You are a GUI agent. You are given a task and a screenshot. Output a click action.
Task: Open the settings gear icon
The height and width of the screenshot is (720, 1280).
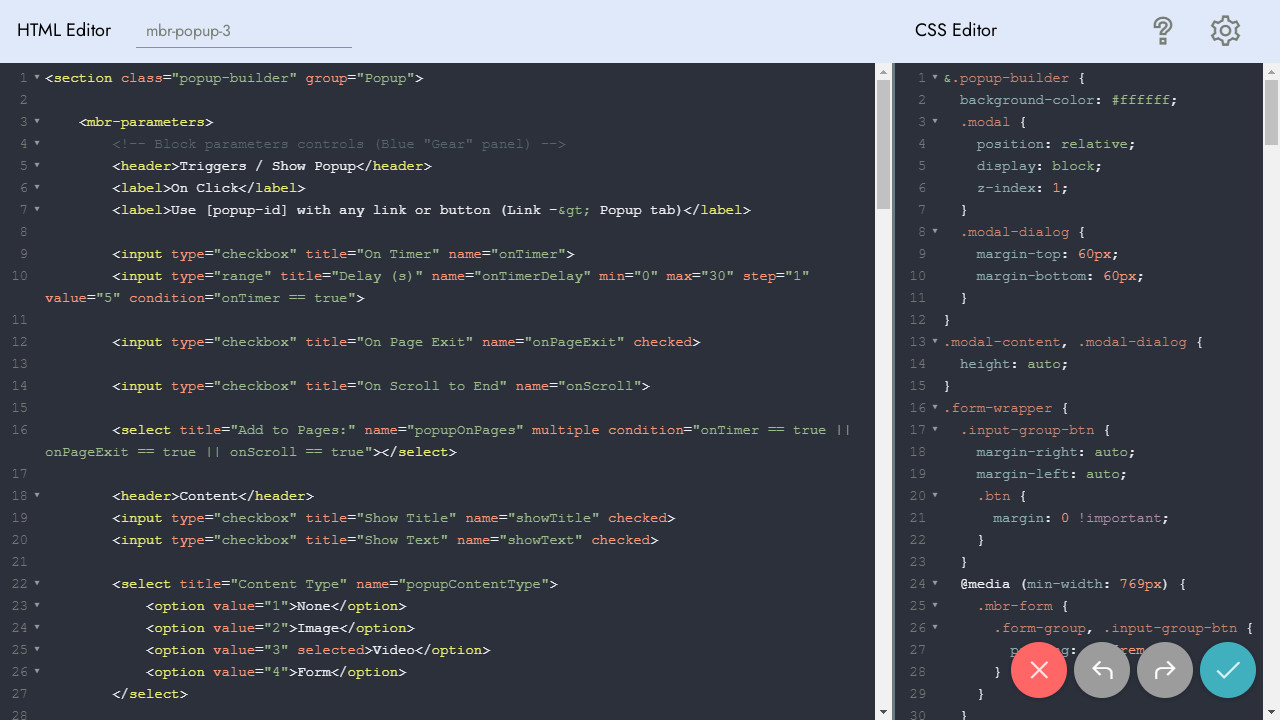click(x=1225, y=31)
